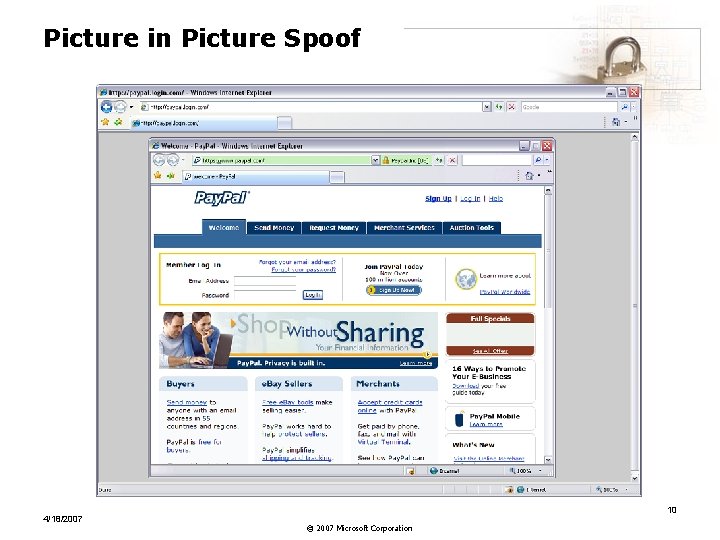
Task: Click PayPal Mobile phone icon
Action: [x=459, y=420]
